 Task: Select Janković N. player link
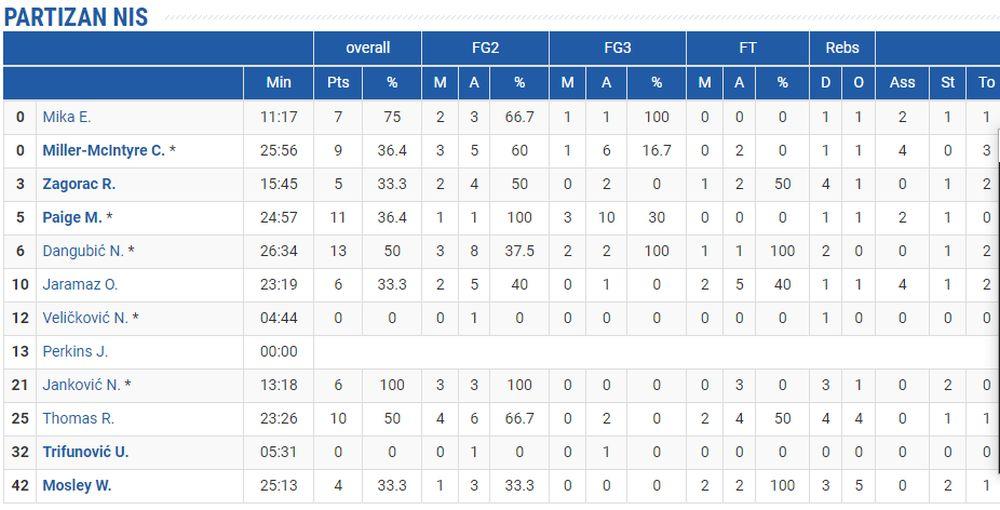point(80,385)
